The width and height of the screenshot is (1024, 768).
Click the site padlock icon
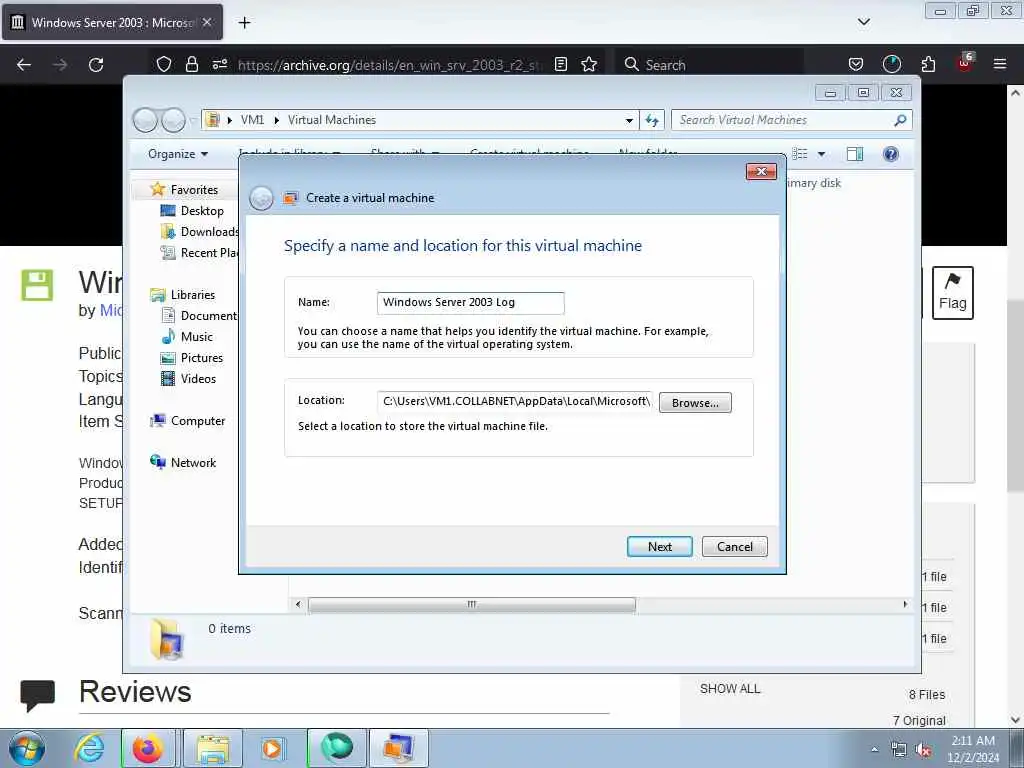[x=191, y=64]
